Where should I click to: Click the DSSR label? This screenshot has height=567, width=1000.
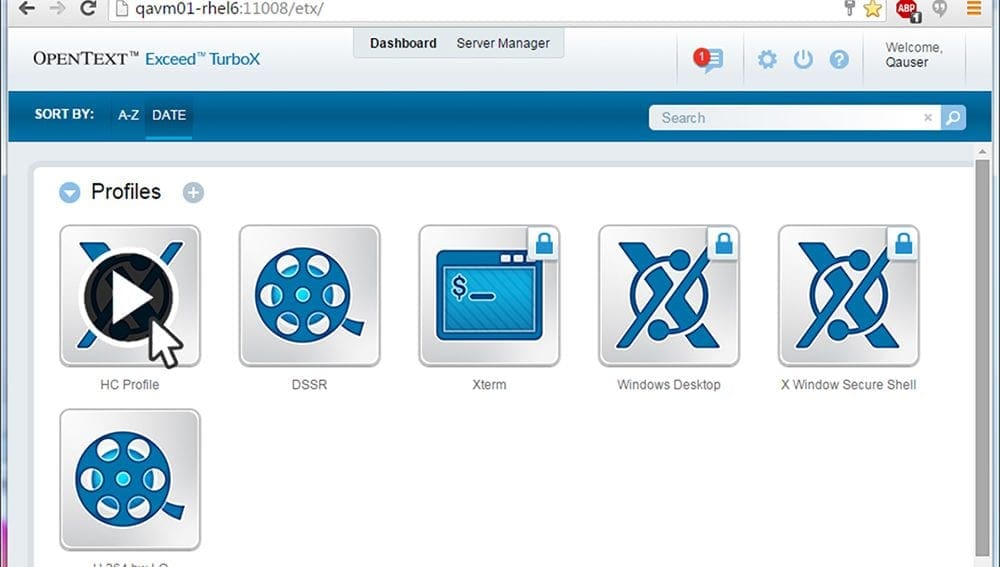point(309,385)
